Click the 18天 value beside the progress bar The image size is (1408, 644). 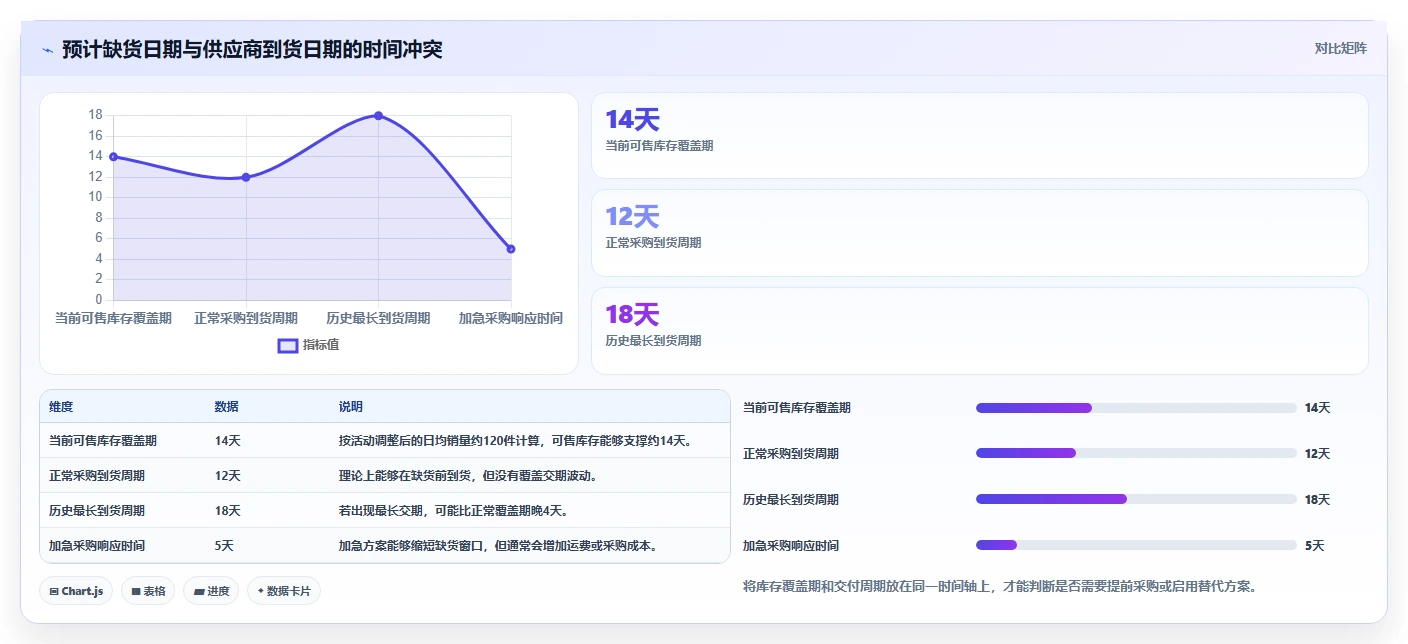1317,500
